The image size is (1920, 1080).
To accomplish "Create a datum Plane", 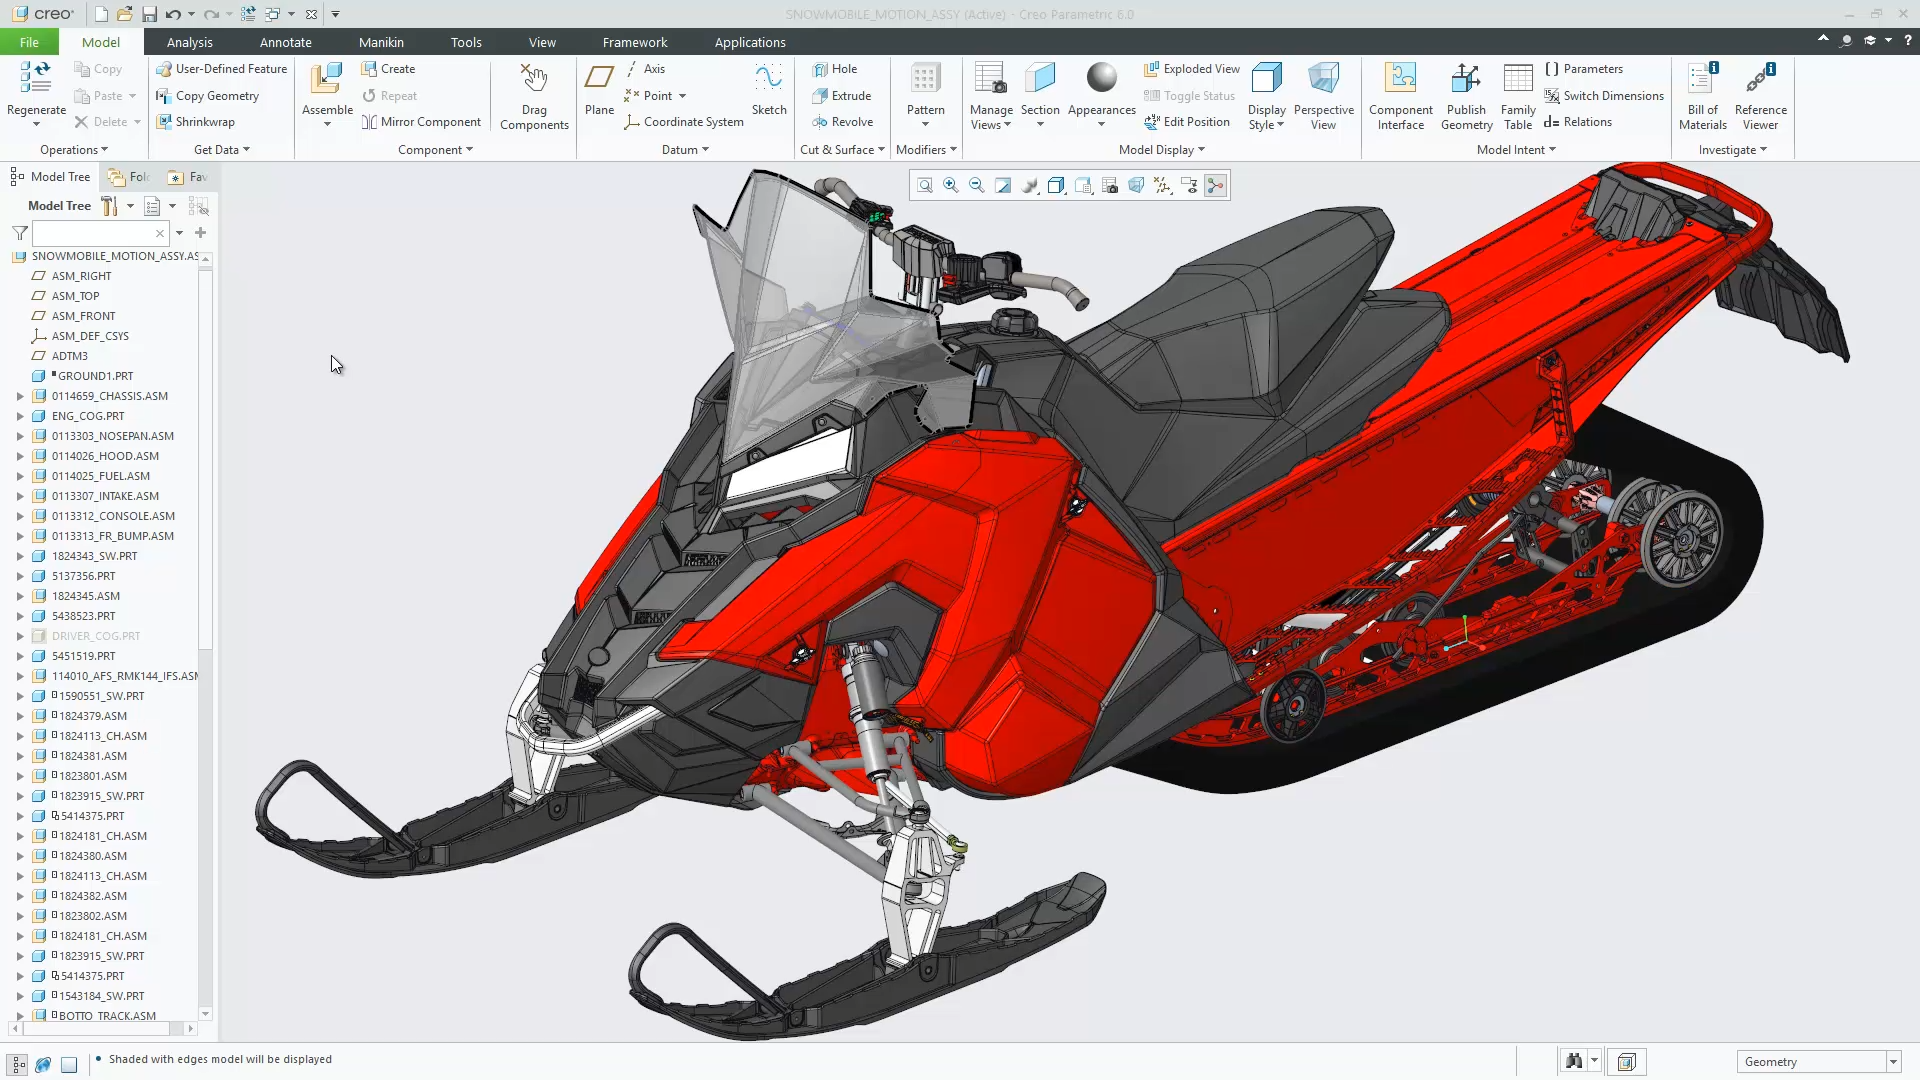I will pos(599,88).
